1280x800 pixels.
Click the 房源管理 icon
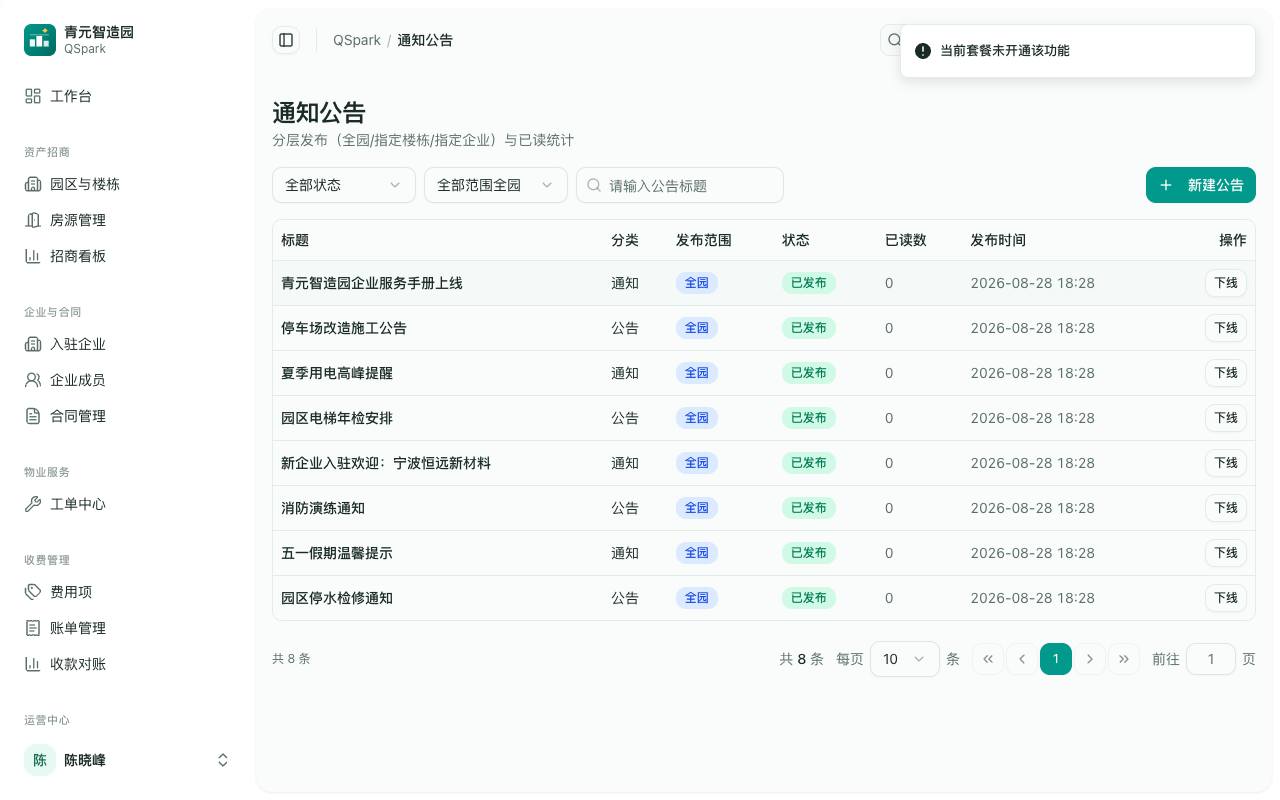pos(33,220)
